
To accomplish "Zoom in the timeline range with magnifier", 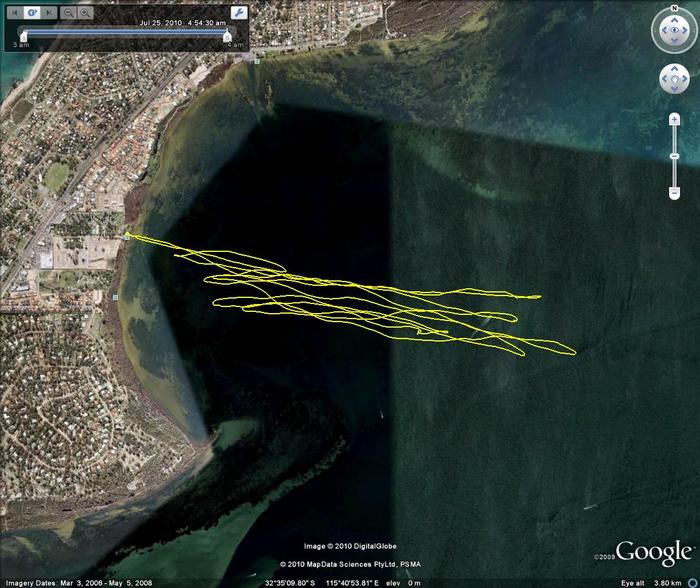I will coord(85,14).
